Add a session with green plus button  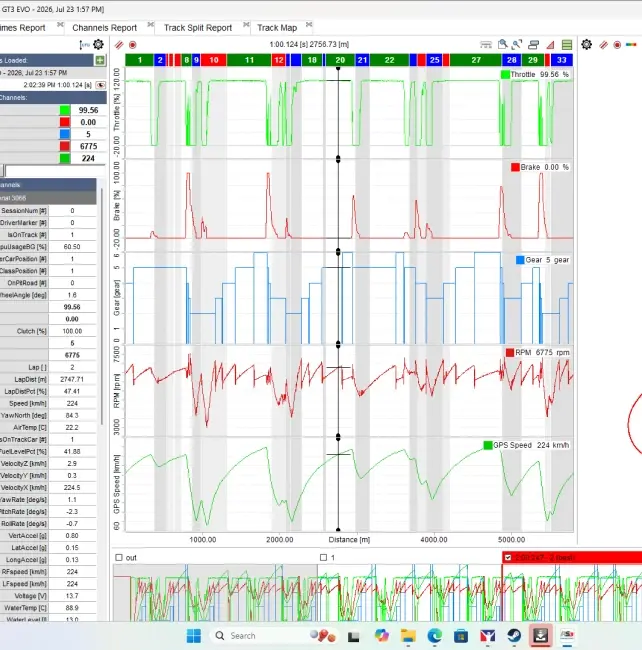pos(100,61)
